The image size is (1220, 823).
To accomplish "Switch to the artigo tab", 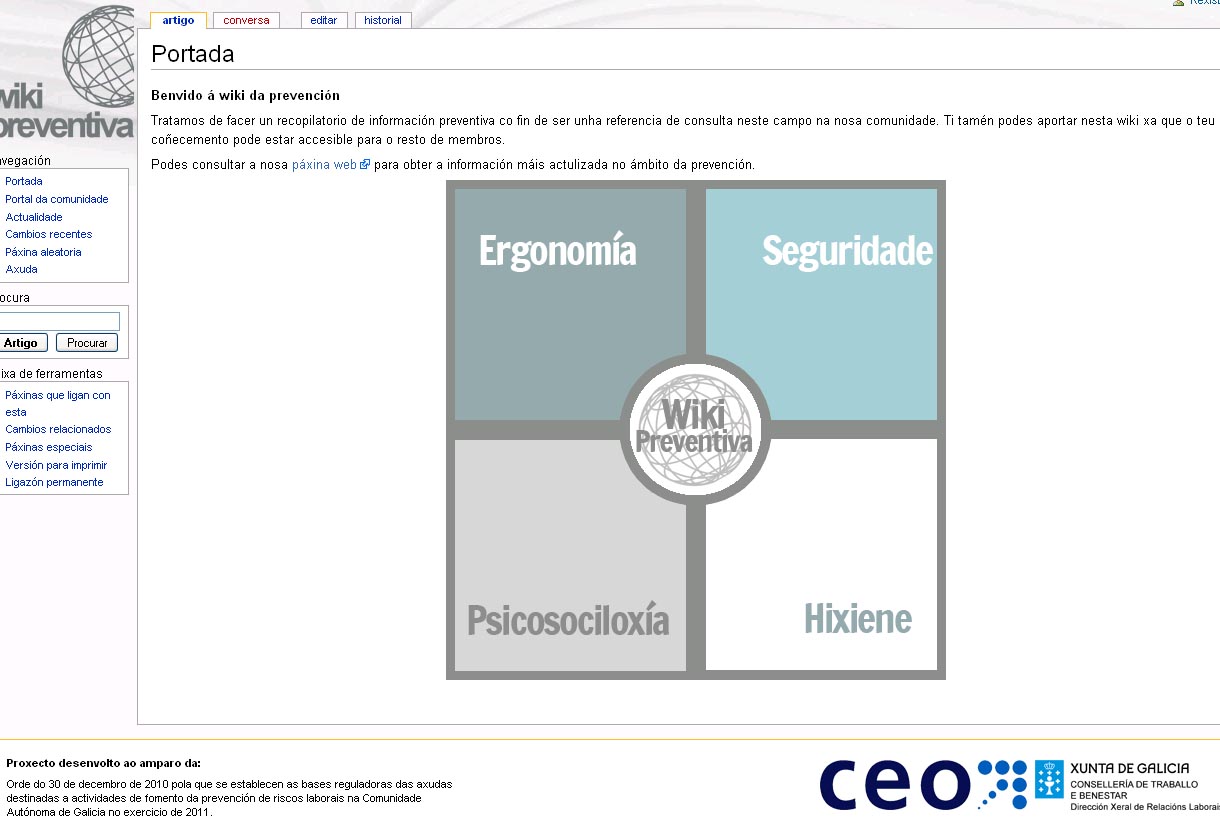I will 178,20.
